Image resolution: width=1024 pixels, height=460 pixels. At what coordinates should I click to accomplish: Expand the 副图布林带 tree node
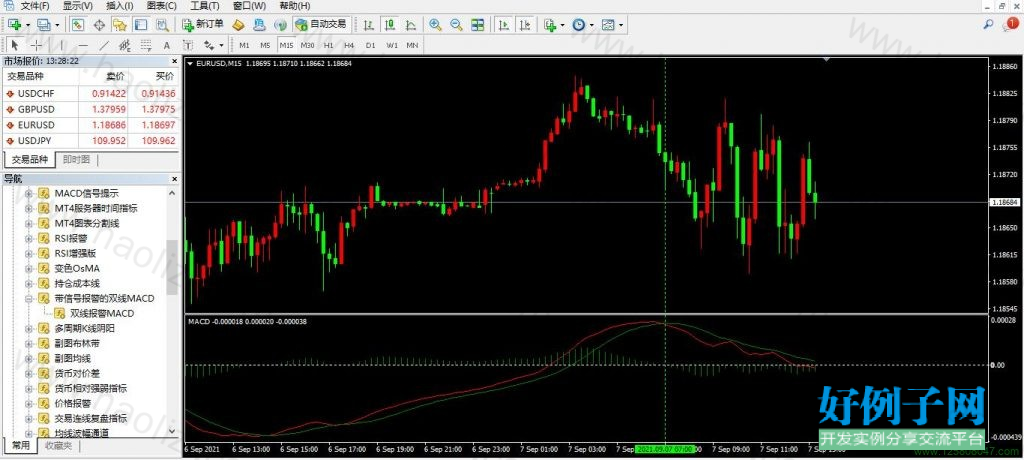coord(28,343)
